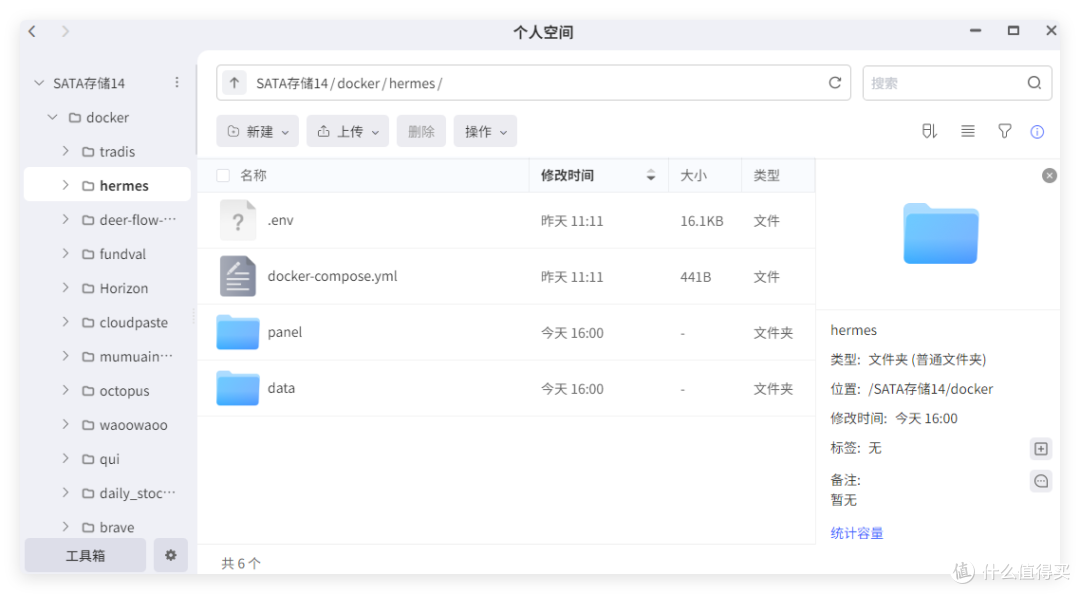The height and width of the screenshot is (594, 1080).
Task: Add a note with the comment icon
Action: point(1041,481)
